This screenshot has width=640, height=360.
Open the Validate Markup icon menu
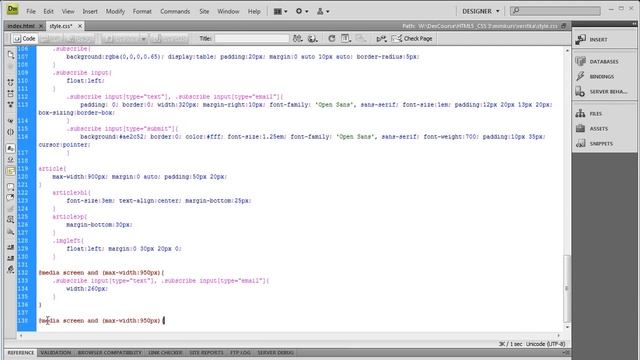click(x=381, y=38)
